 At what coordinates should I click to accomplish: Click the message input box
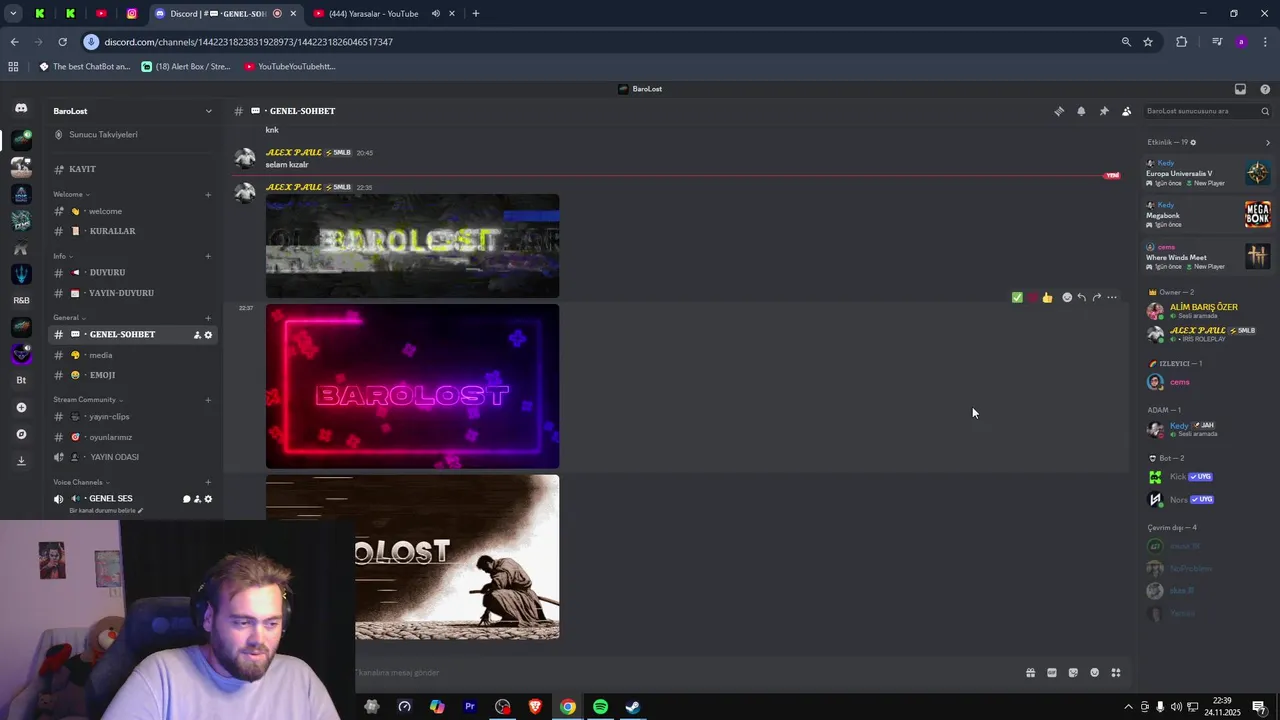[x=680, y=673]
